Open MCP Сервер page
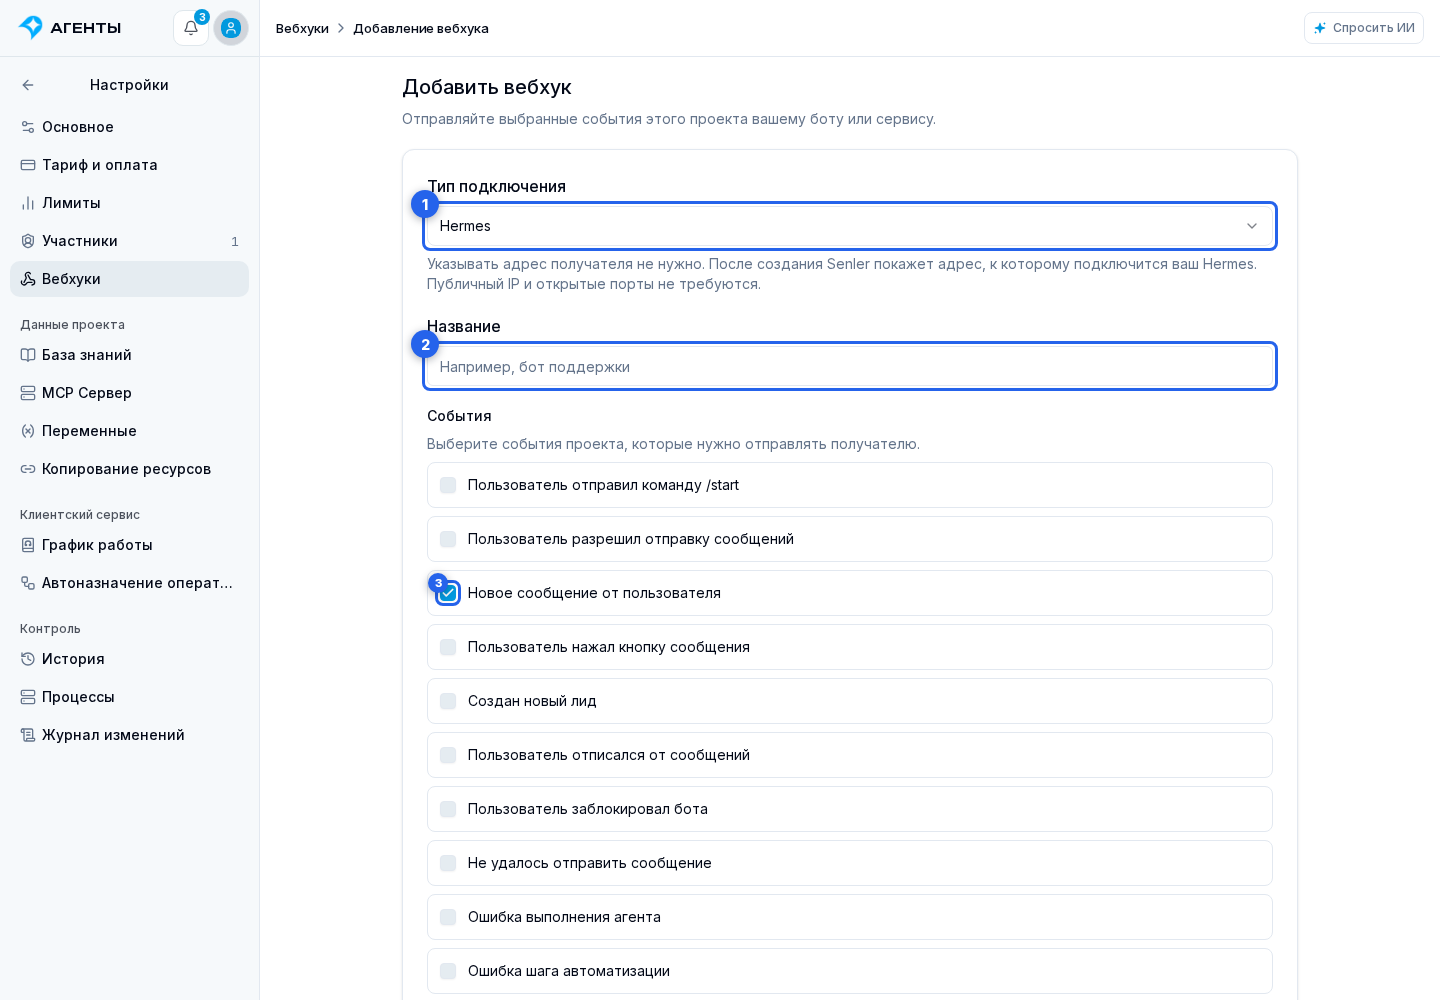1440x1000 pixels. point(129,393)
